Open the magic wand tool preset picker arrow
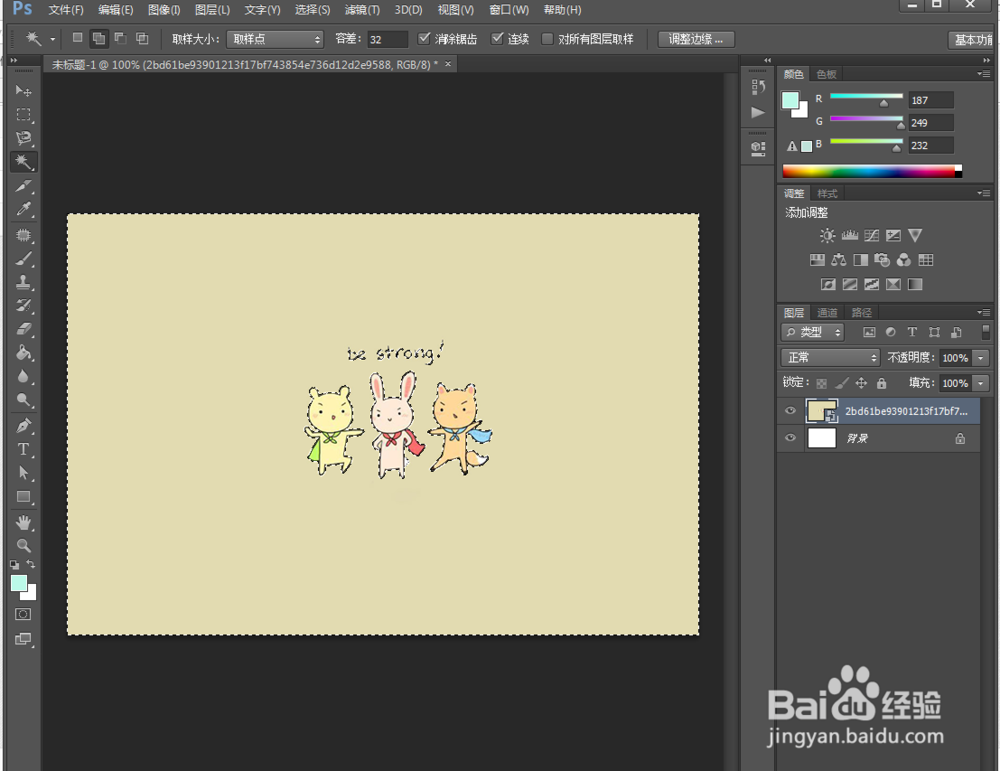Screen dimensions: 1000x771 click(52, 40)
